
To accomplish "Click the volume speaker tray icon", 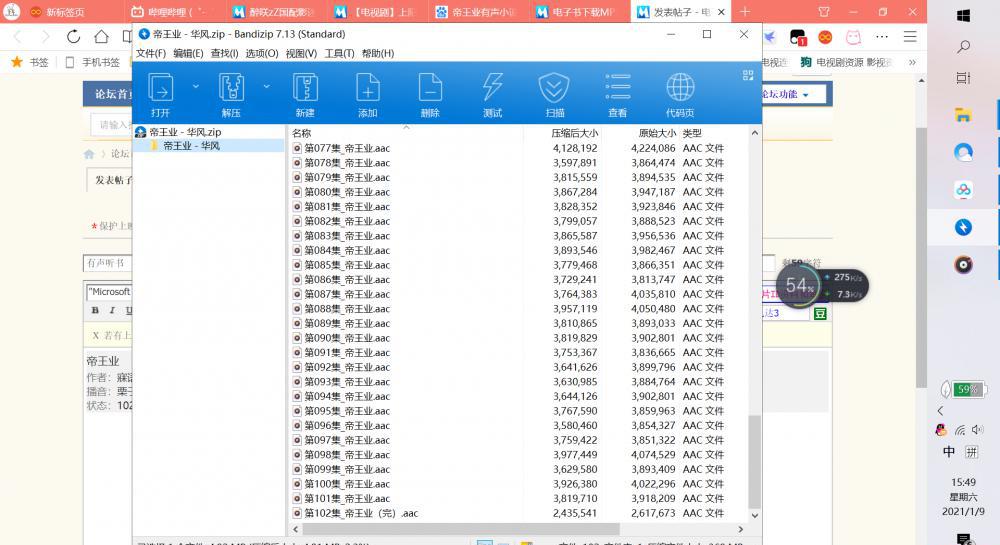I will (x=978, y=430).
